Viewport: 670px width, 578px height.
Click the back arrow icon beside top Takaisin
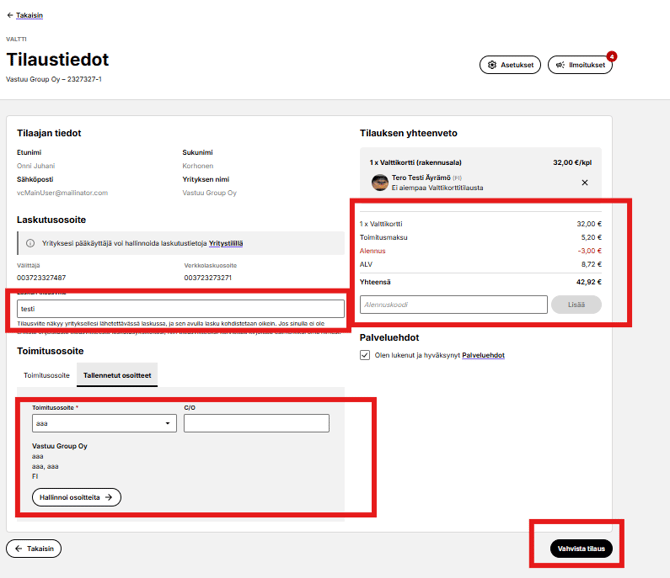coord(10,15)
